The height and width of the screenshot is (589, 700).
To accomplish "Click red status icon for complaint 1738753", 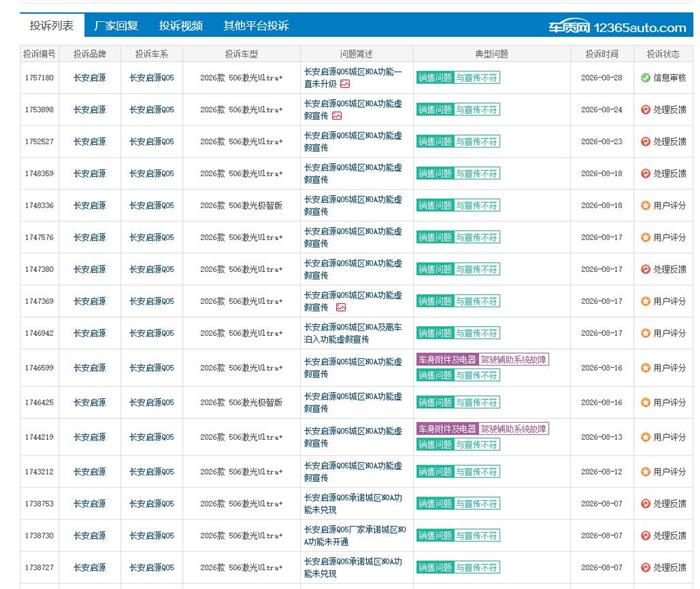I will click(x=645, y=504).
